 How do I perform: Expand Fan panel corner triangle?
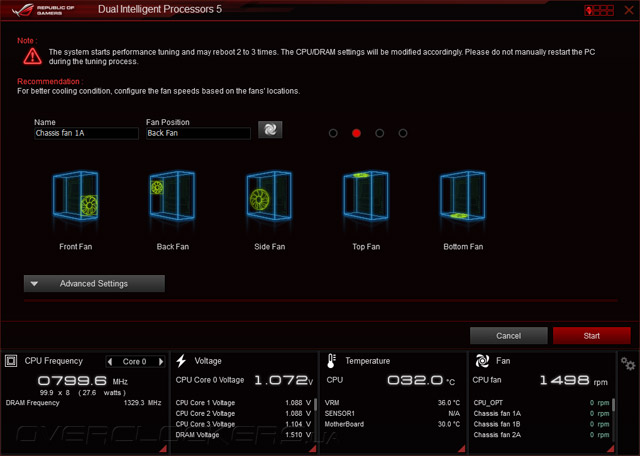pos(611,449)
